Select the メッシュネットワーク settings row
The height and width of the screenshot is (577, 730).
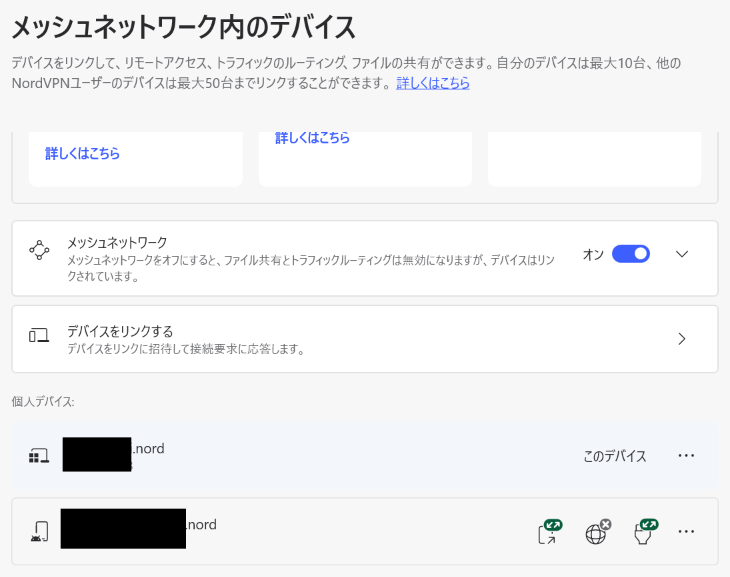click(365, 258)
